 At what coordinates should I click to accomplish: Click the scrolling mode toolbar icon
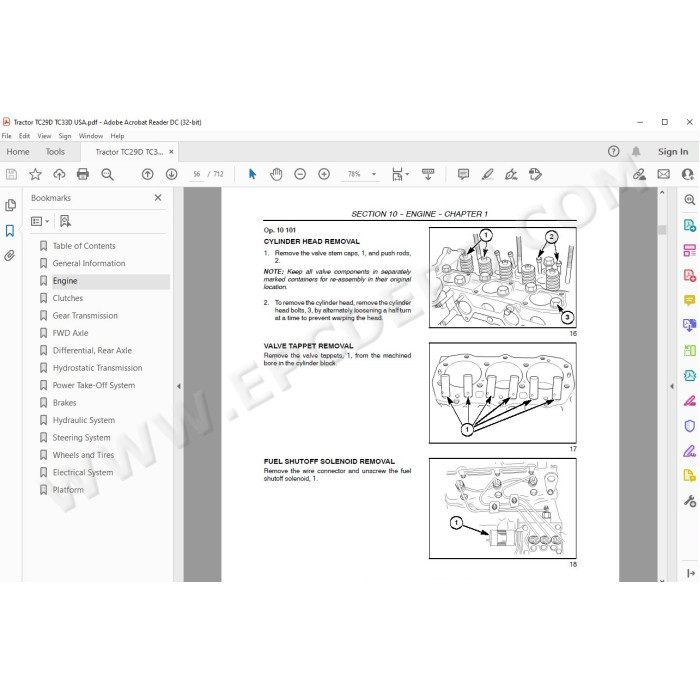pyautogui.click(x=428, y=174)
